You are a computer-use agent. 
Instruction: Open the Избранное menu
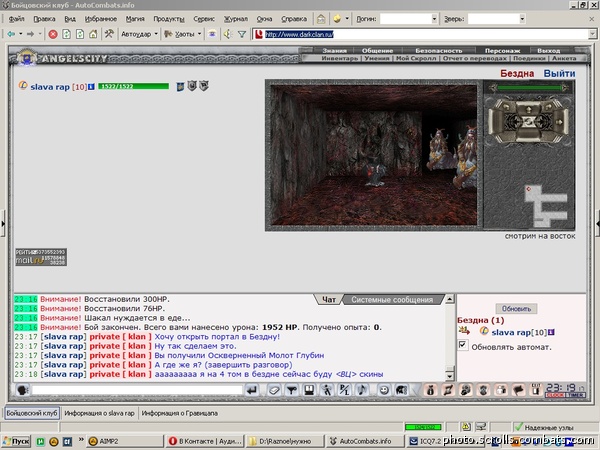click(x=101, y=18)
